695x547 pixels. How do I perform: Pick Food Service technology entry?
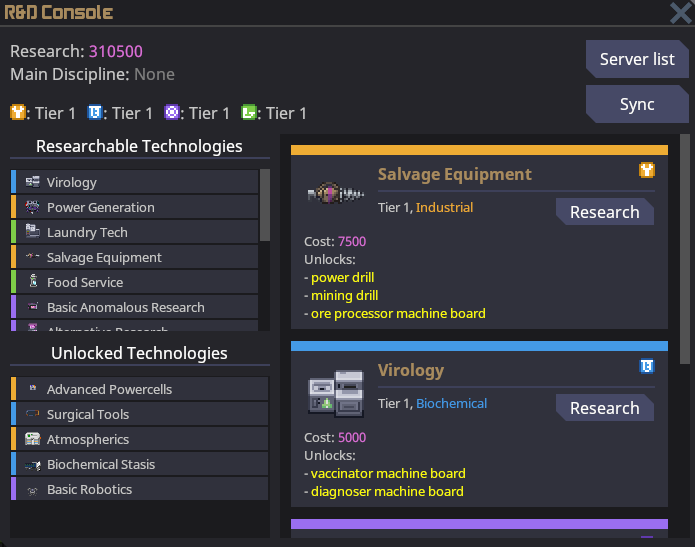coord(135,282)
